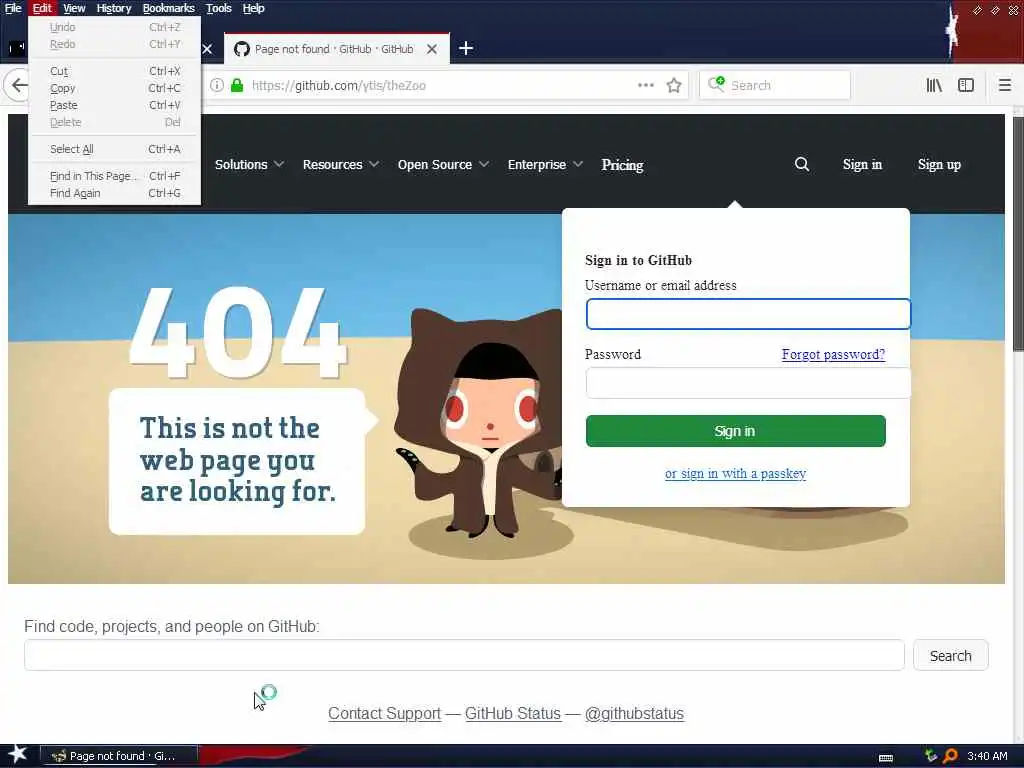
Task: Click the search engine magnifier icon
Action: click(716, 84)
